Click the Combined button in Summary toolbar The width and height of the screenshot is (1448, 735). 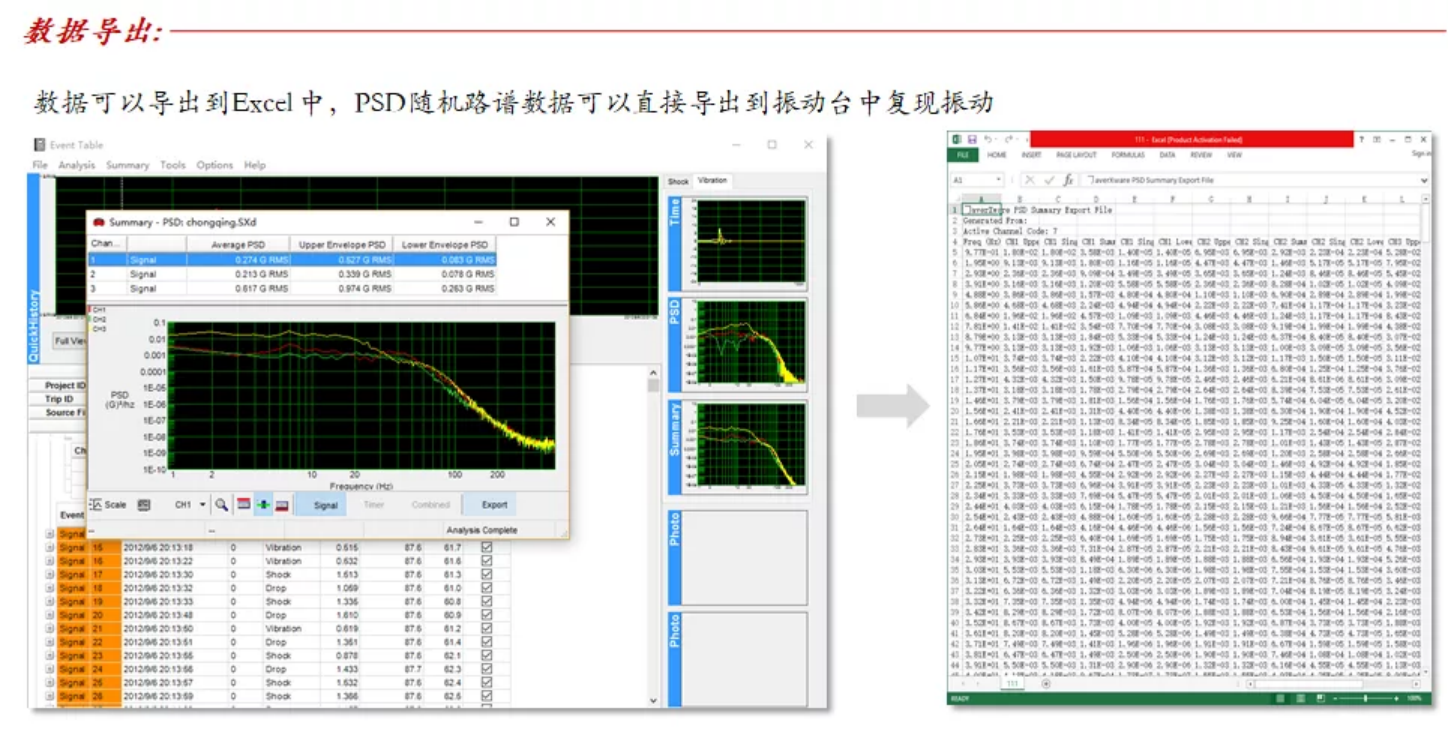(x=431, y=505)
